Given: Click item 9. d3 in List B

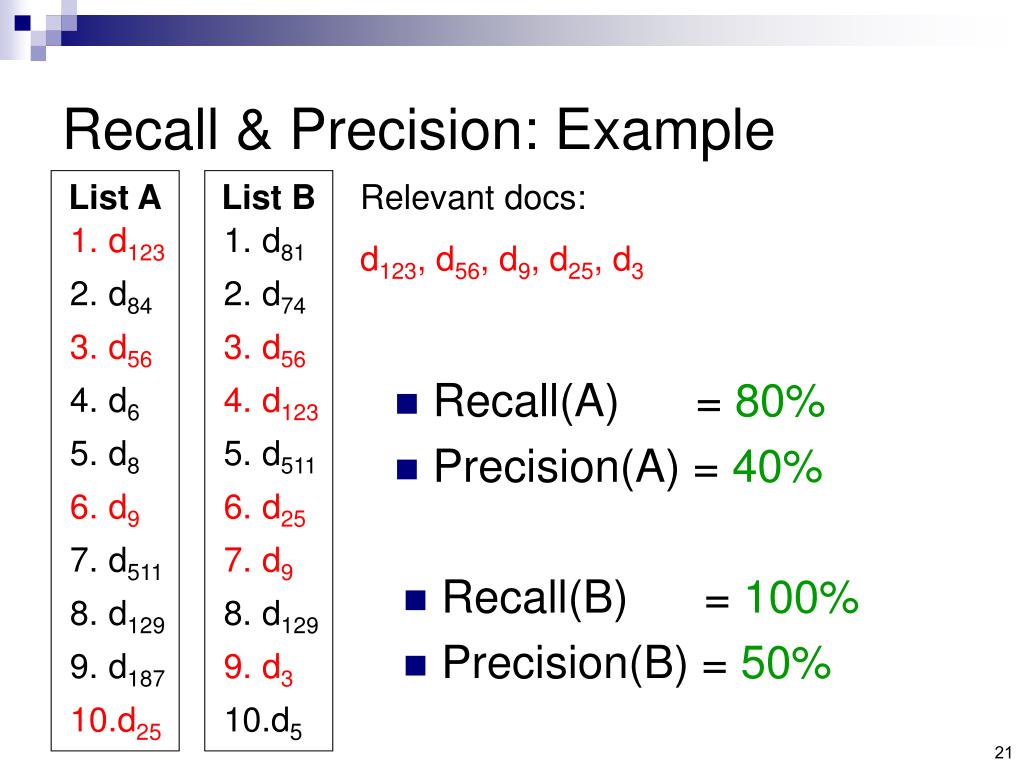Looking at the screenshot, I should pos(258,669).
